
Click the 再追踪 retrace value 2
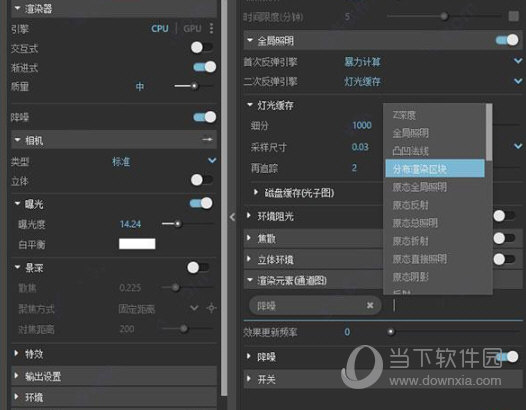354,167
